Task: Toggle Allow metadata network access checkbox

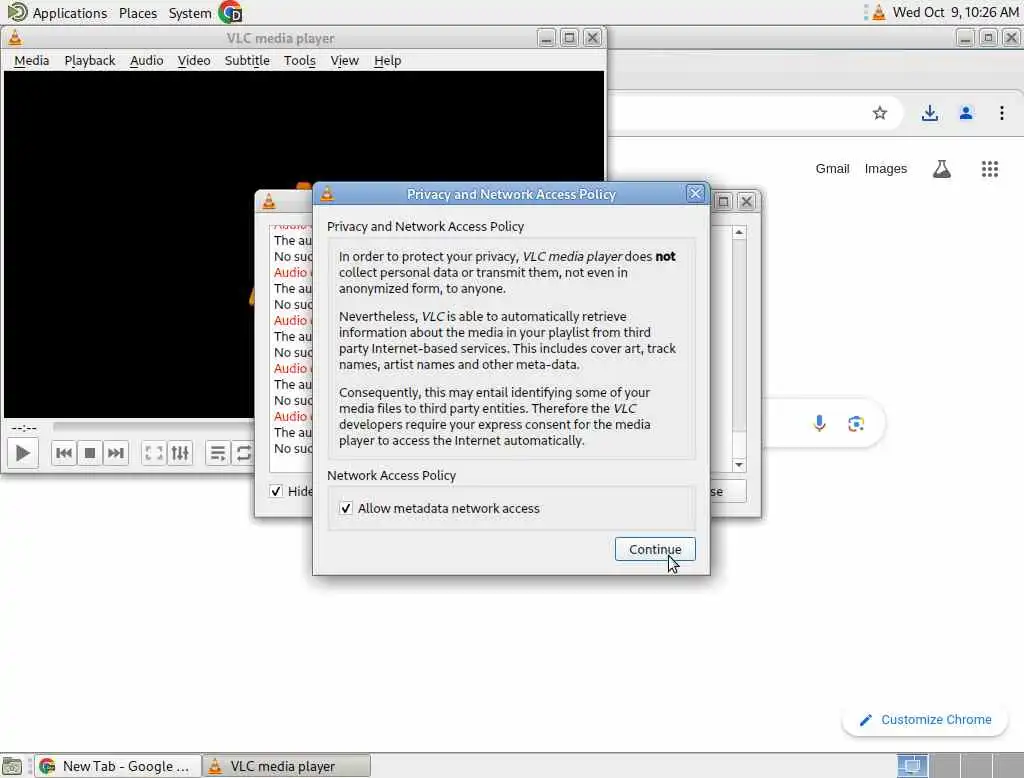Action: coord(346,508)
